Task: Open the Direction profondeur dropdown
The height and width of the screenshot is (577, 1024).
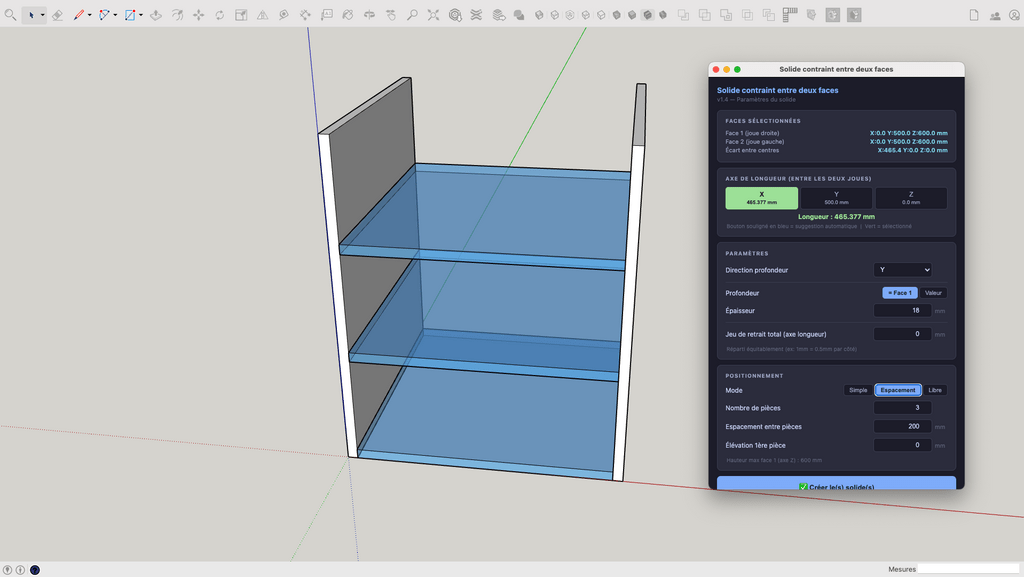Action: (x=902, y=270)
